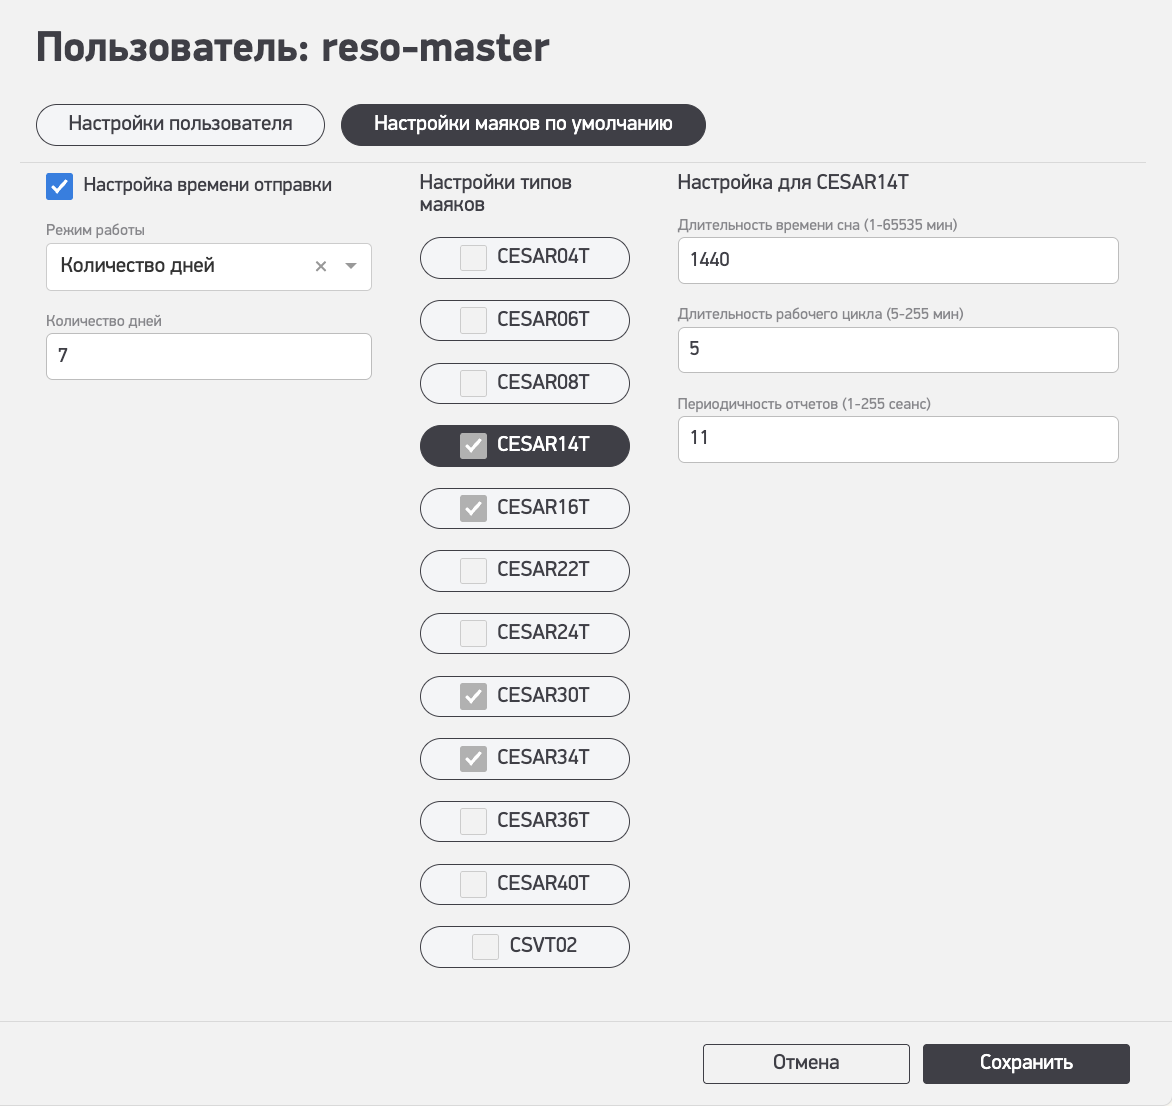
Task: Open Режим работы dropdown arrow
Action: point(351,267)
